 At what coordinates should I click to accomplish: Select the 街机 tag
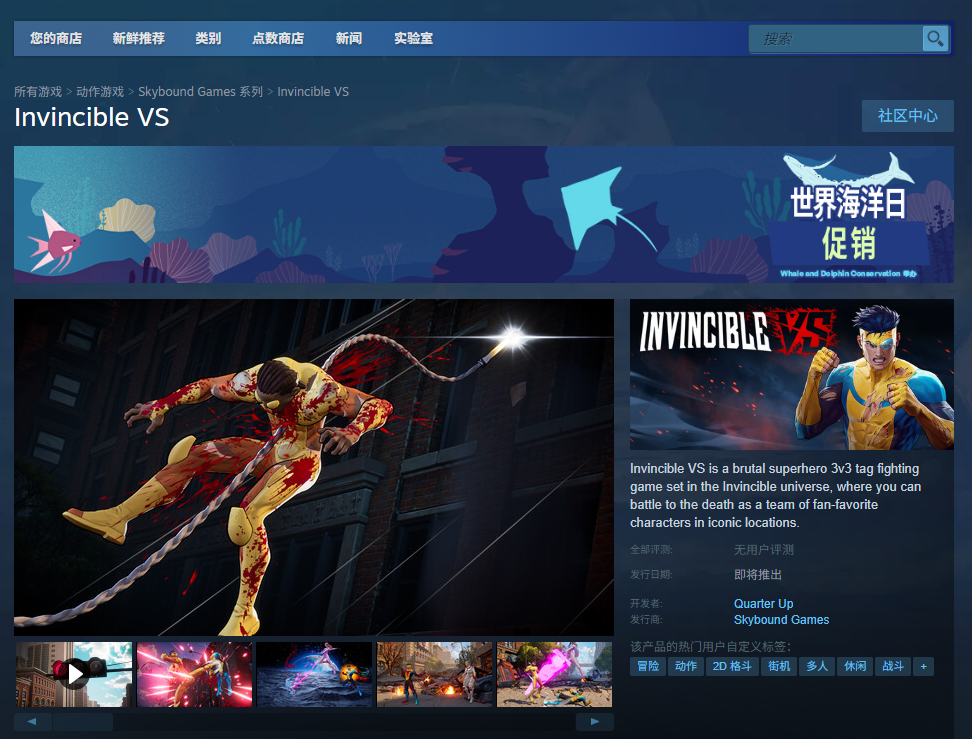[779, 666]
